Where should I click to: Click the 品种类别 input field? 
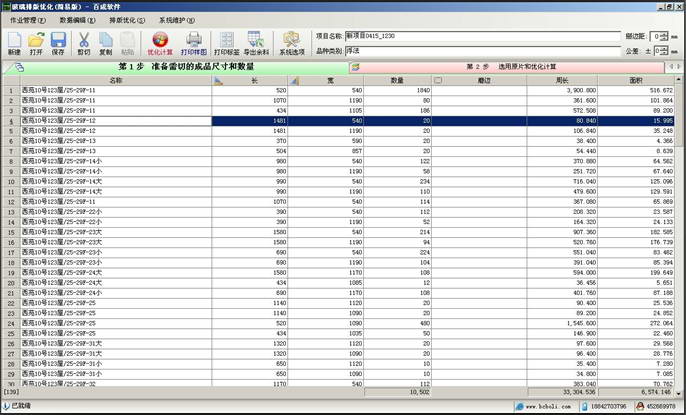coord(483,51)
